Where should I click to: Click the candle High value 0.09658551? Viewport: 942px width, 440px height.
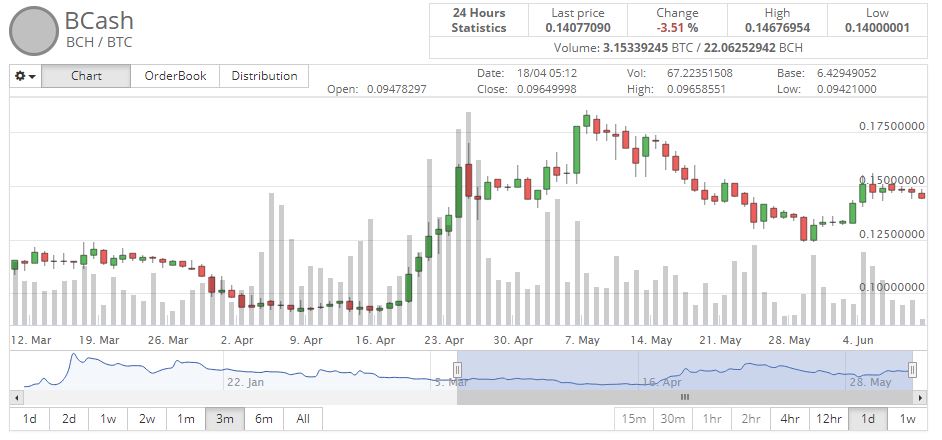pos(696,89)
